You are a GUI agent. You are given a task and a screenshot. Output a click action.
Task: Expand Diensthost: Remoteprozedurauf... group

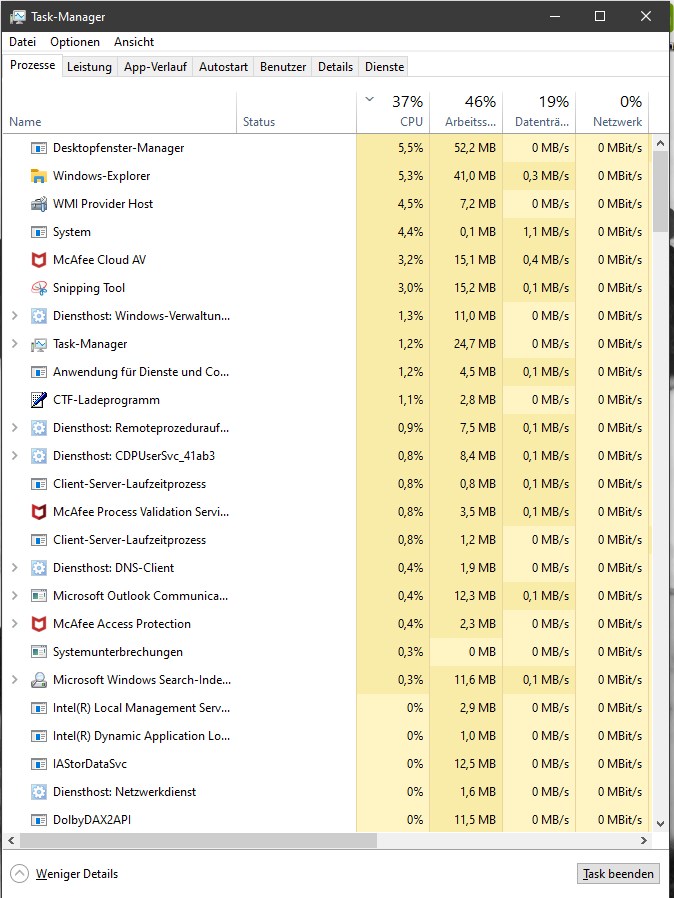pyautogui.click(x=15, y=428)
